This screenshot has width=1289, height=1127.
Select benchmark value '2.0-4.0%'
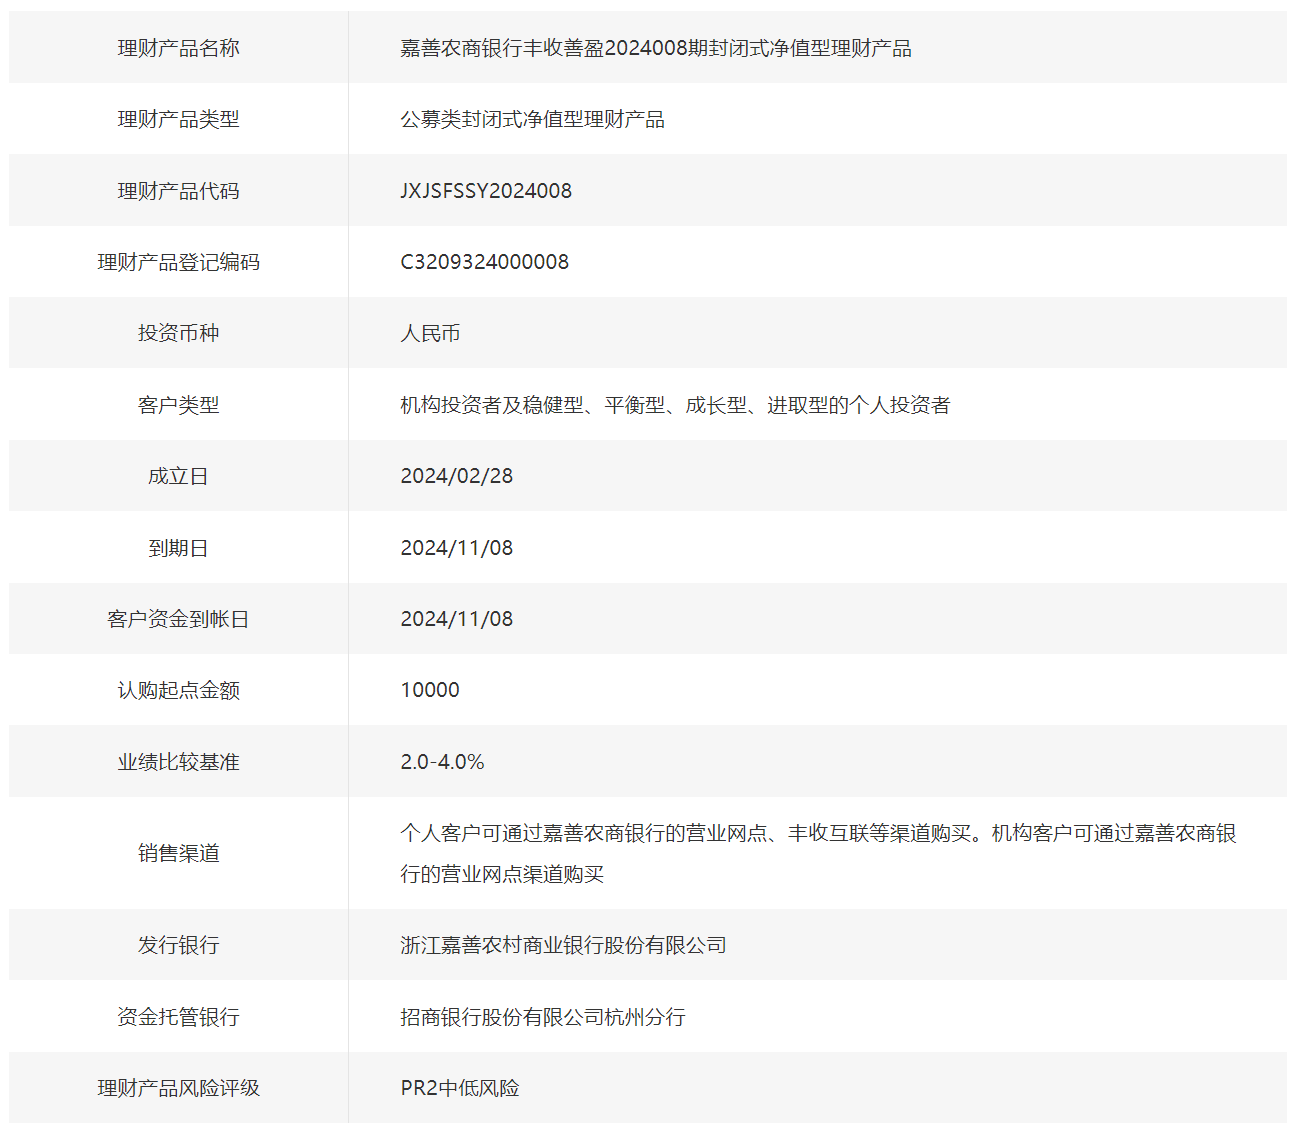pyautogui.click(x=442, y=762)
